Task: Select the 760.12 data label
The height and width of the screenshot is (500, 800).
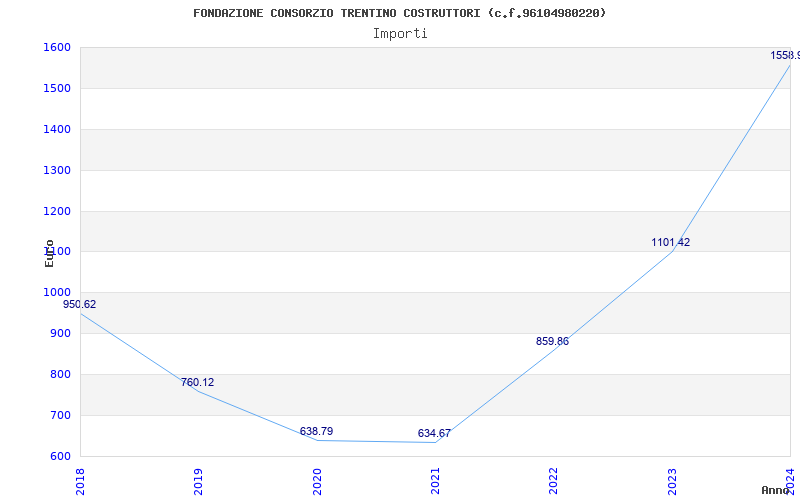Action: (197, 383)
